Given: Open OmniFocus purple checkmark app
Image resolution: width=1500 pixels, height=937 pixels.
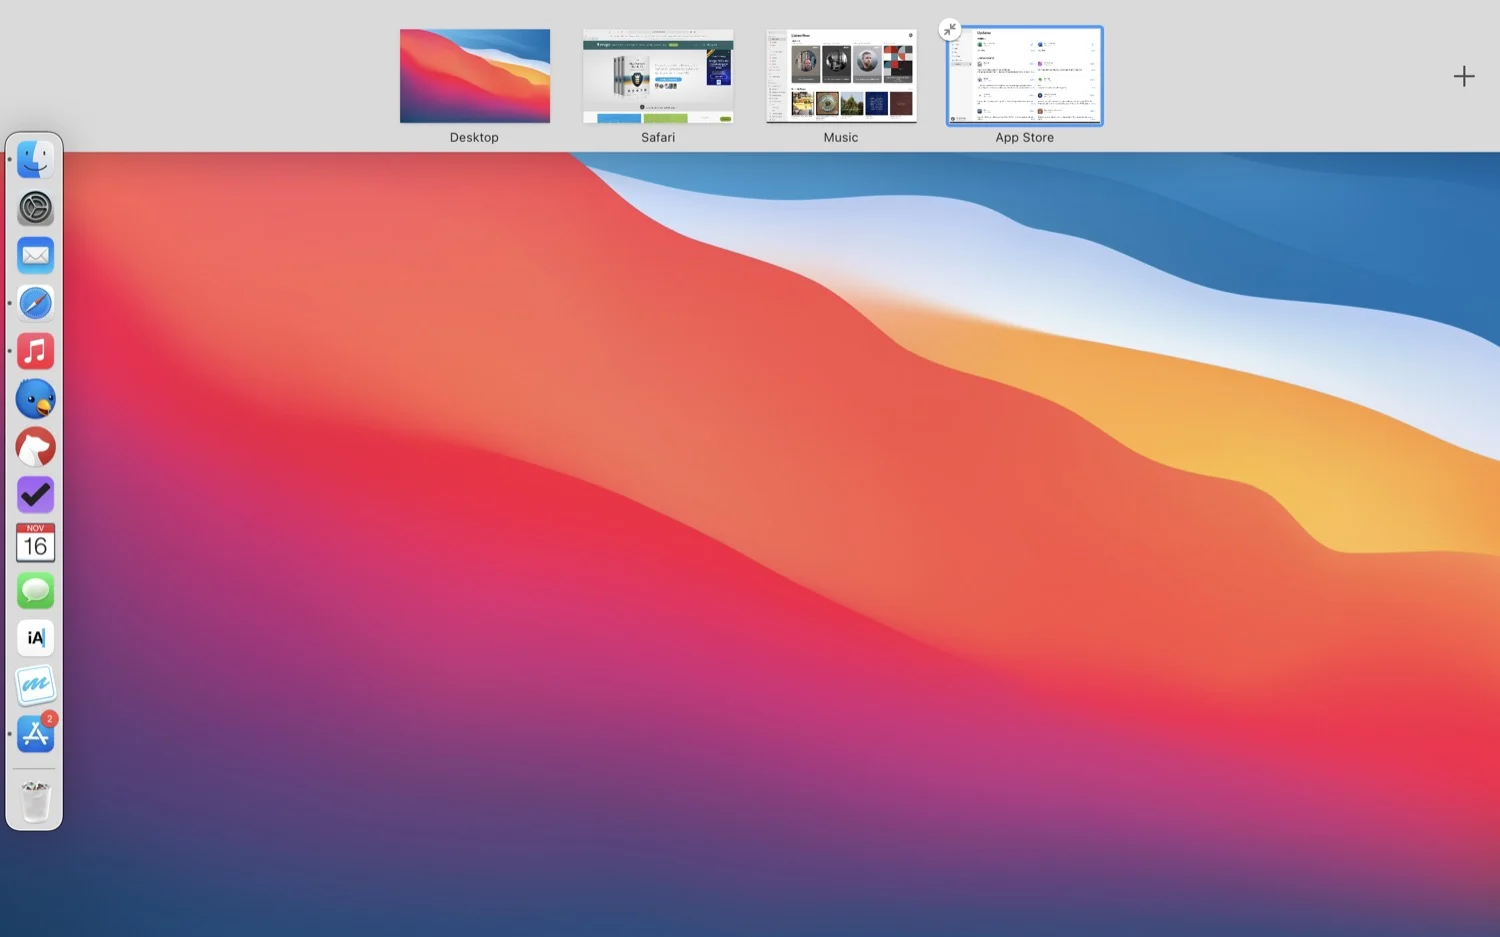Looking at the screenshot, I should coord(35,495).
